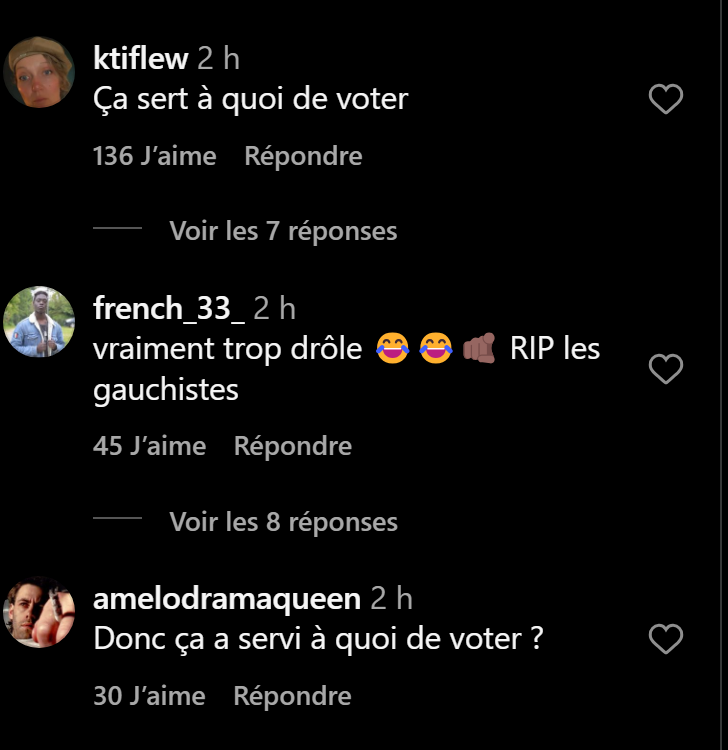
Task: Expand "Voir les 7 réponses"
Action: pyautogui.click(x=283, y=231)
